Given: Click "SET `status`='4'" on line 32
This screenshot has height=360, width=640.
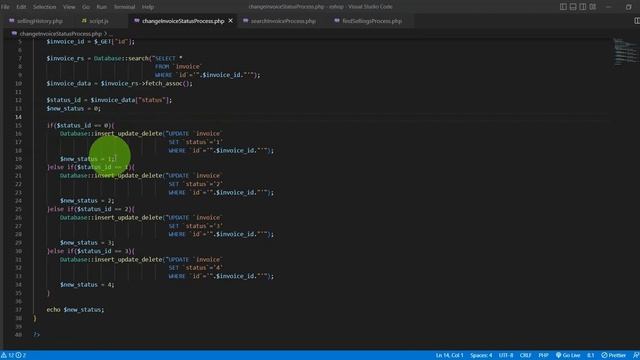Looking at the screenshot, I should pos(196,268).
